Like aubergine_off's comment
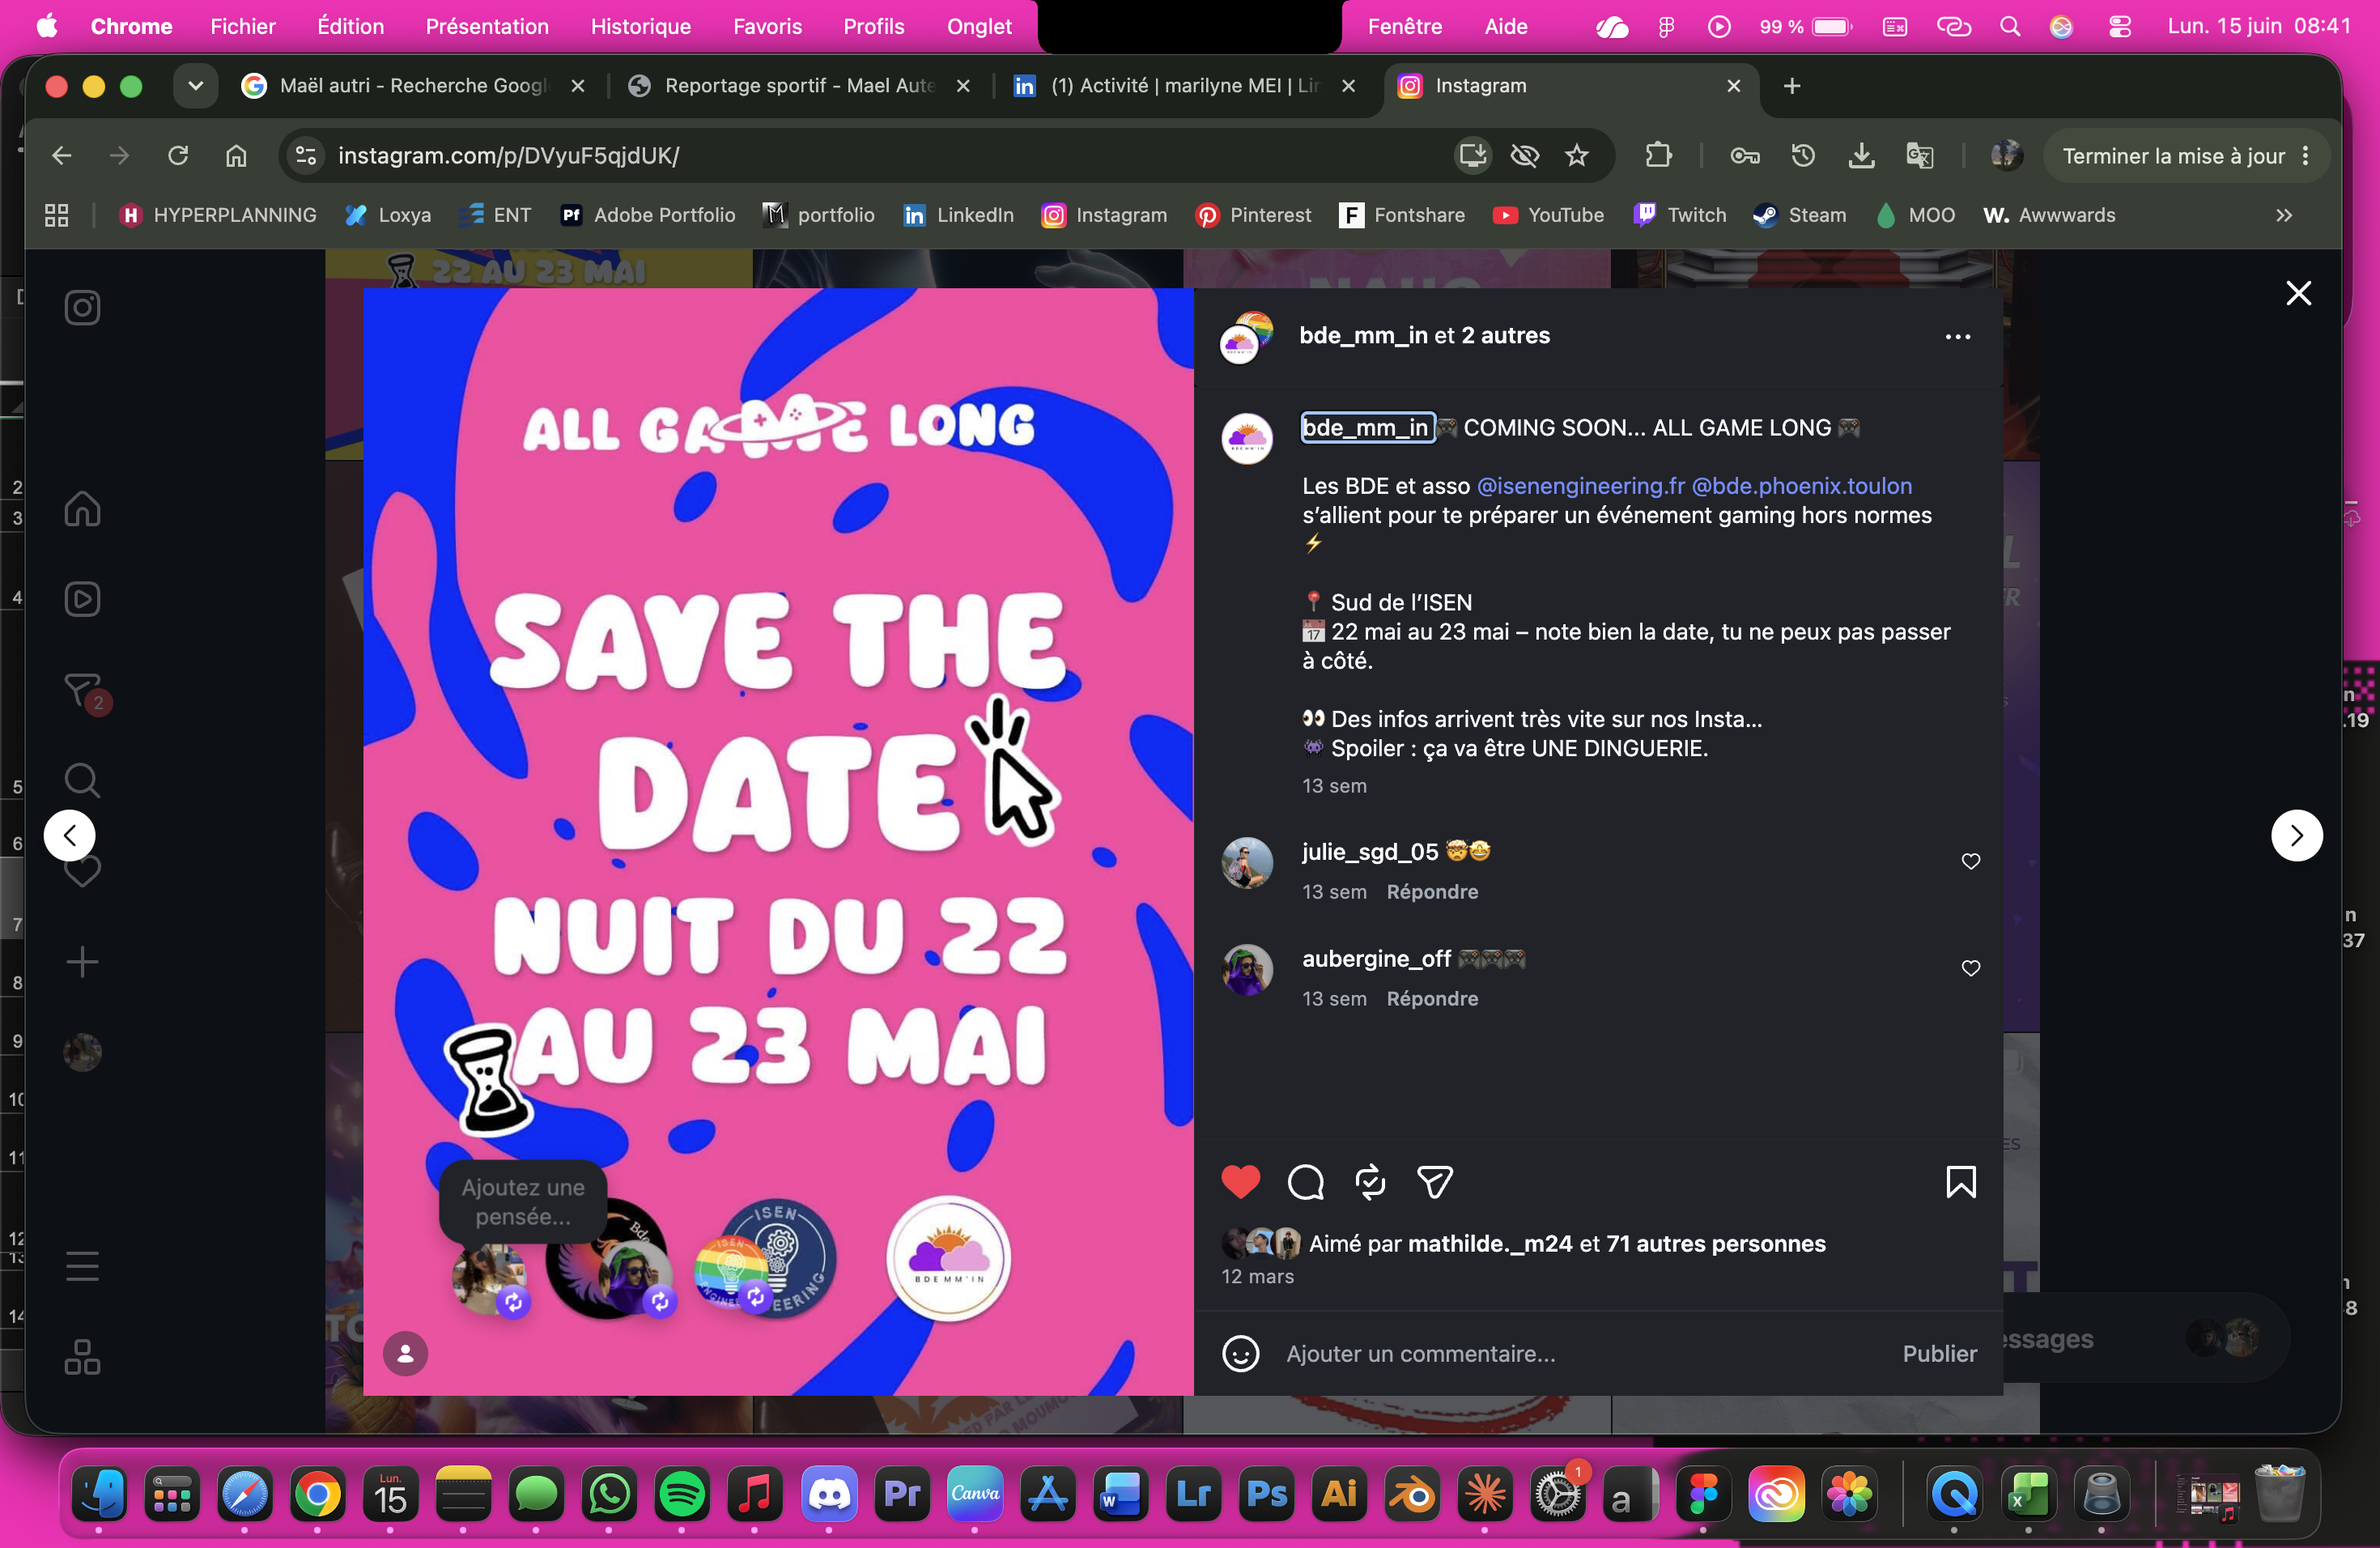The image size is (2380, 1548). (1971, 968)
